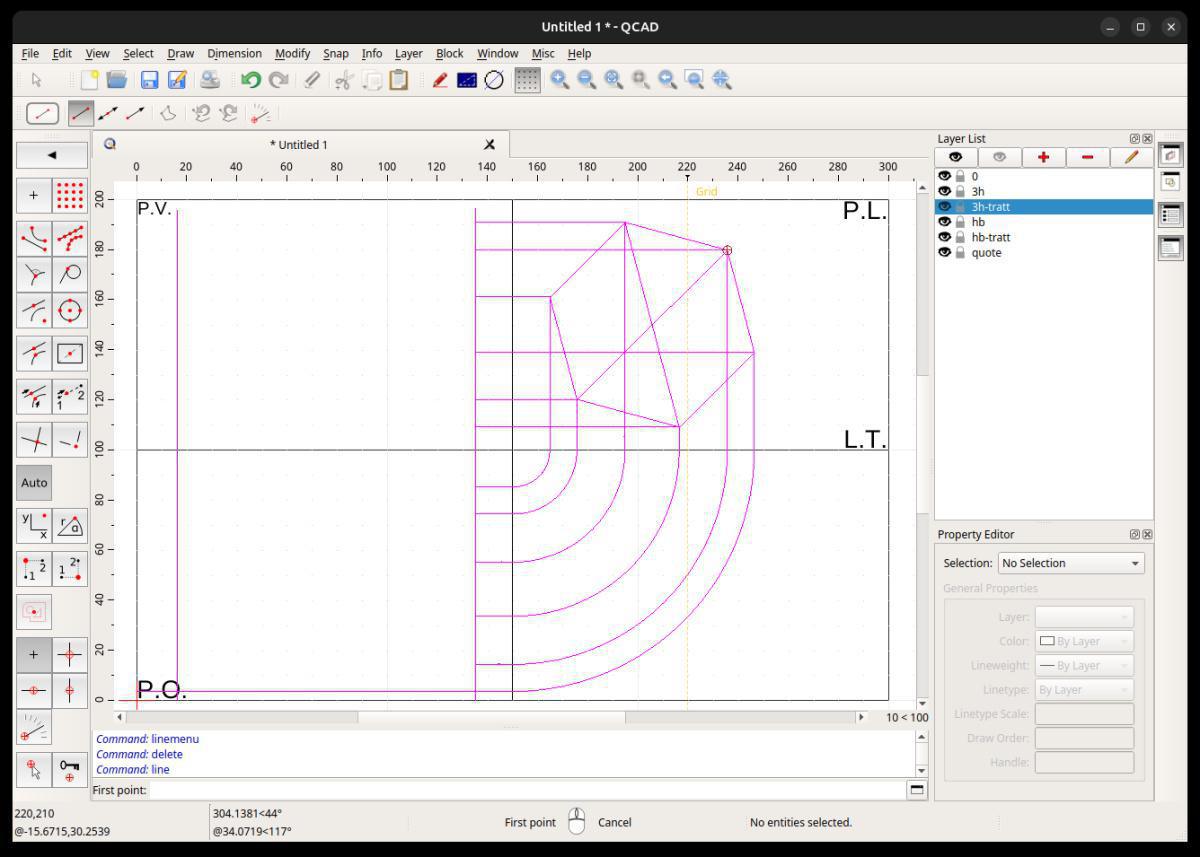The height and width of the screenshot is (857, 1200).
Task: Expand the Lineweight By Layer combo box
Action: (1084, 665)
